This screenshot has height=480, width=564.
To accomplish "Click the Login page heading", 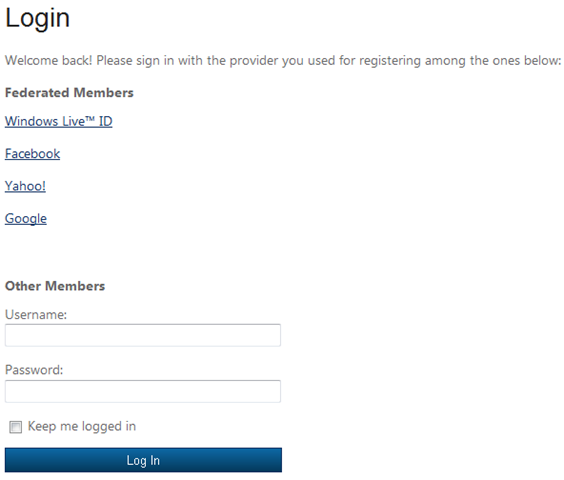I will pos(37,18).
